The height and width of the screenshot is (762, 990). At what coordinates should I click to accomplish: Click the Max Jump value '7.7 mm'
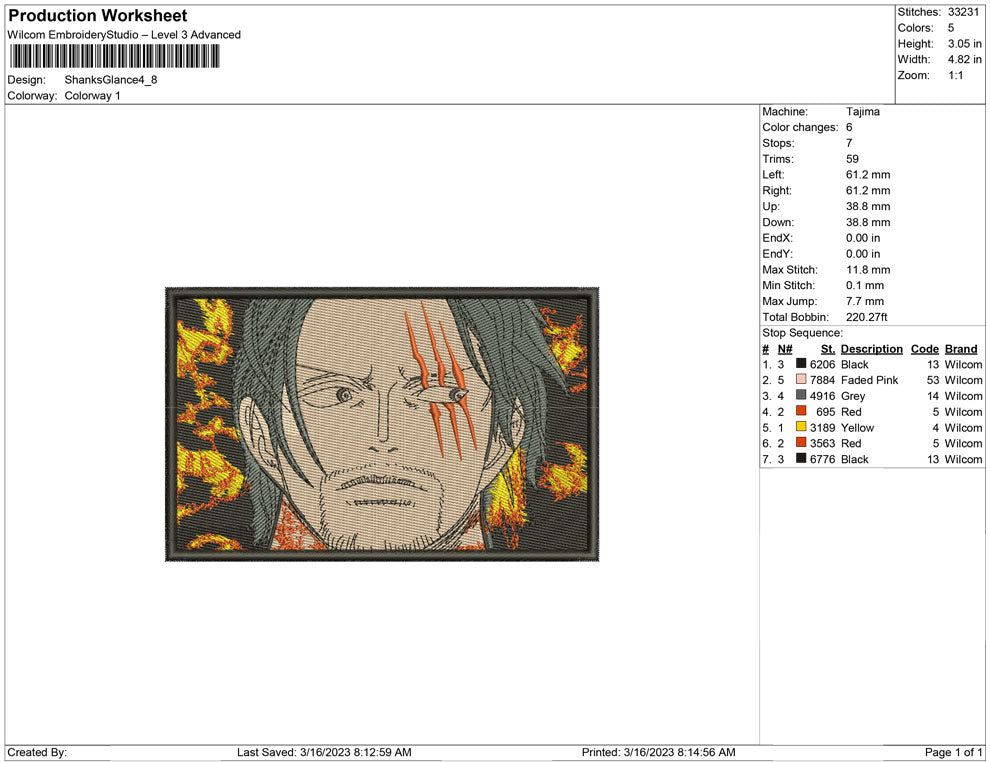(x=865, y=301)
